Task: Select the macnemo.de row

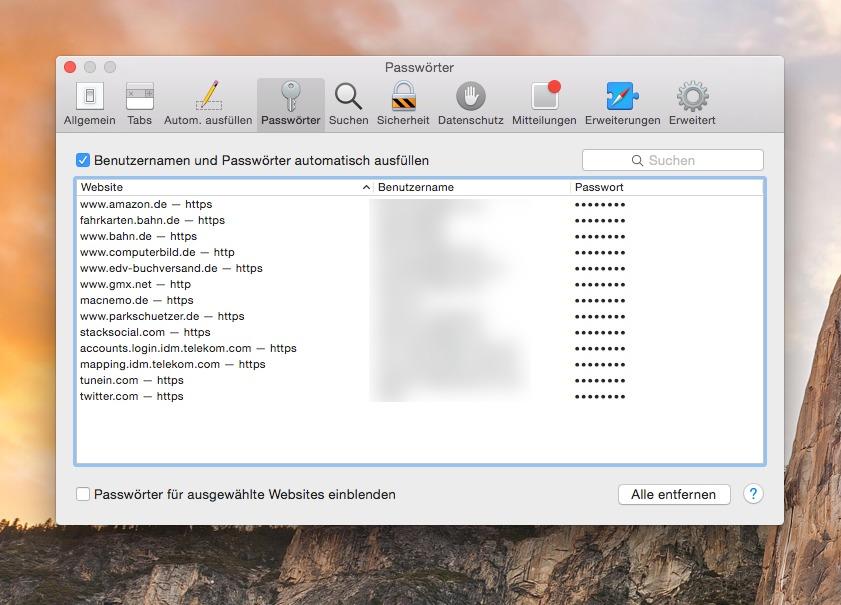Action: [x=420, y=300]
